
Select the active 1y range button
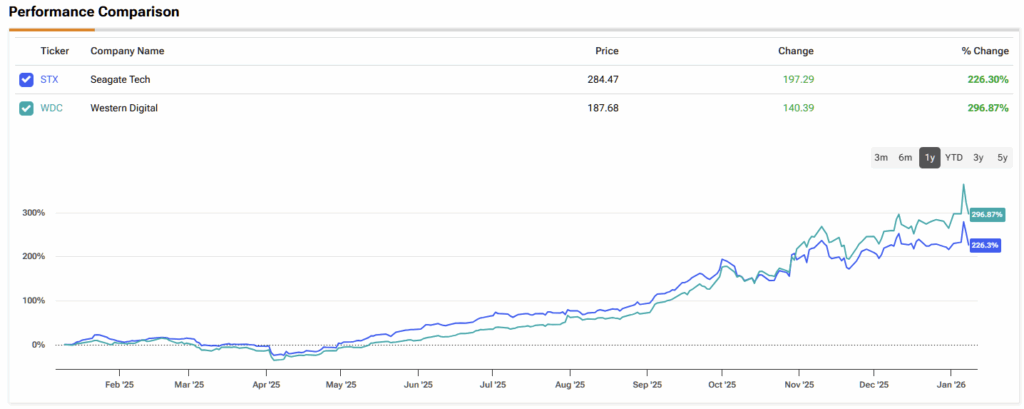pyautogui.click(x=930, y=158)
